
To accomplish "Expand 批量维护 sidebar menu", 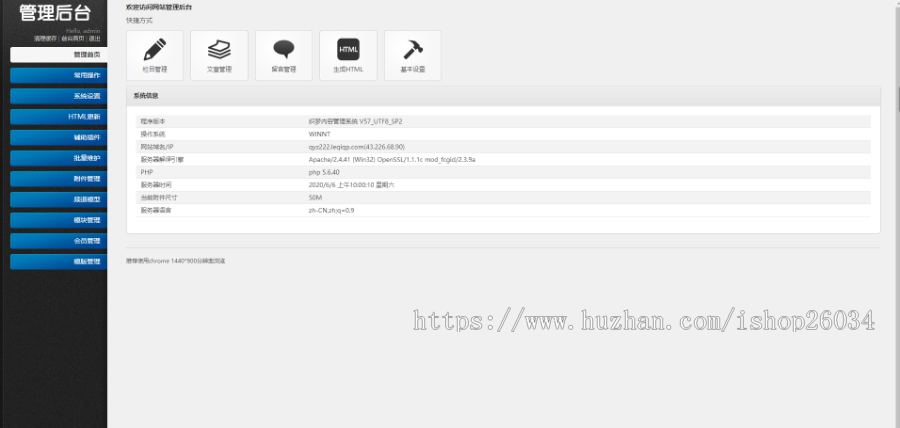I will (59, 158).
